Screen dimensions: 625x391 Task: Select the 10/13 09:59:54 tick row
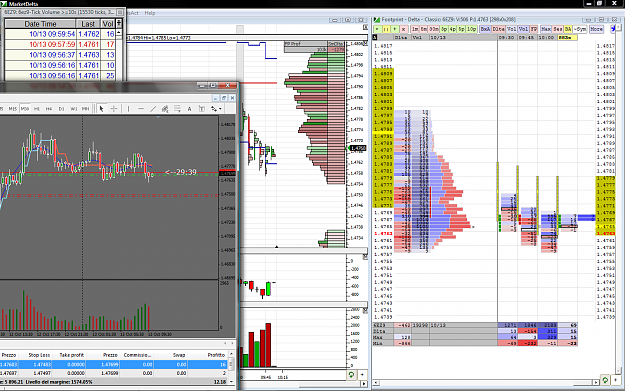[60, 34]
